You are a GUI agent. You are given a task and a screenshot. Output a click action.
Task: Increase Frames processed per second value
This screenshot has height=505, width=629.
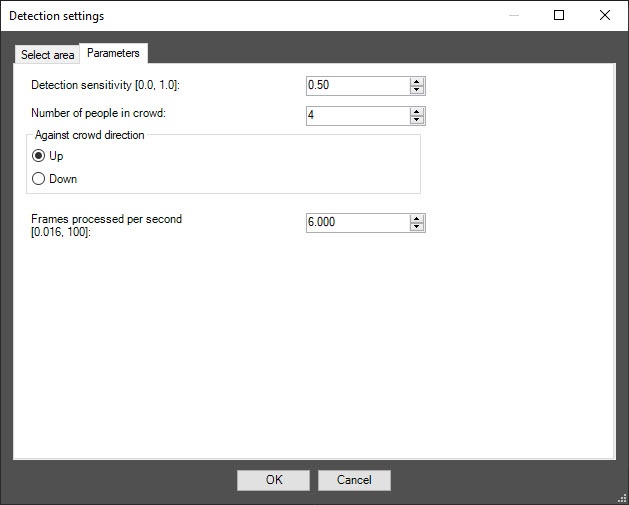click(417, 219)
